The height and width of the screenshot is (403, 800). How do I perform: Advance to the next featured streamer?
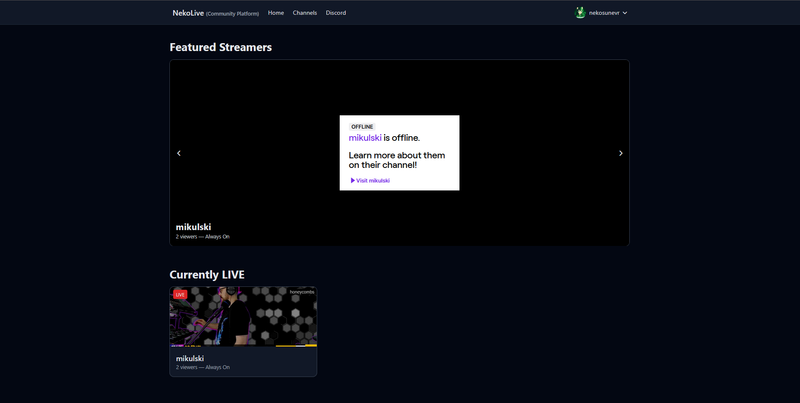click(620, 153)
